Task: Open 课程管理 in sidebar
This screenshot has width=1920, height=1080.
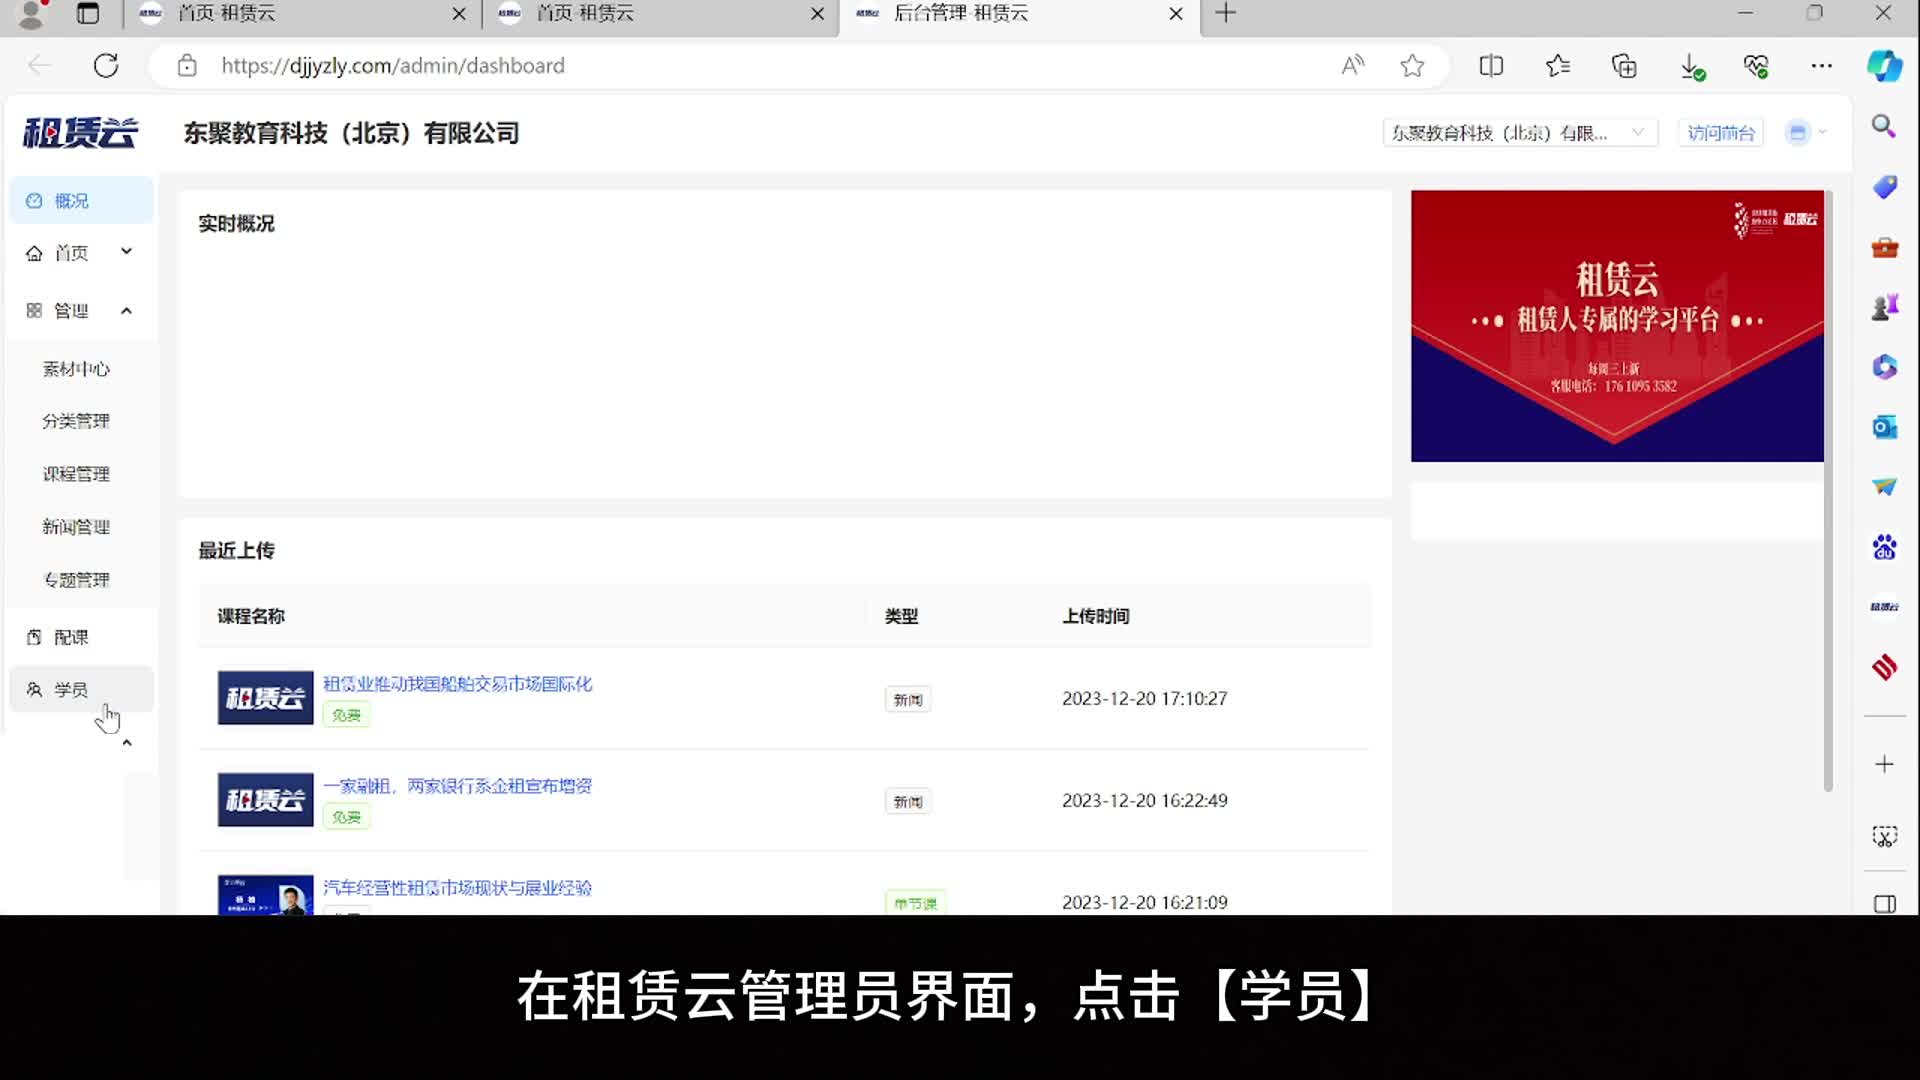Action: 76,474
